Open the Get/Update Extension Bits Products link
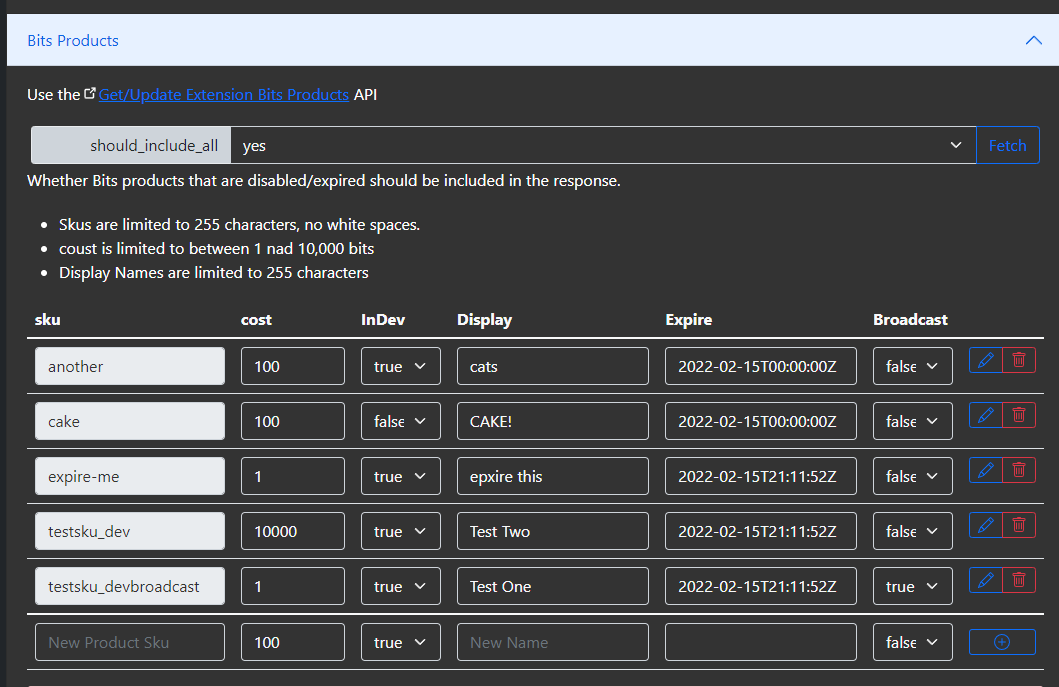Image resolution: width=1059 pixels, height=687 pixels. click(x=224, y=94)
